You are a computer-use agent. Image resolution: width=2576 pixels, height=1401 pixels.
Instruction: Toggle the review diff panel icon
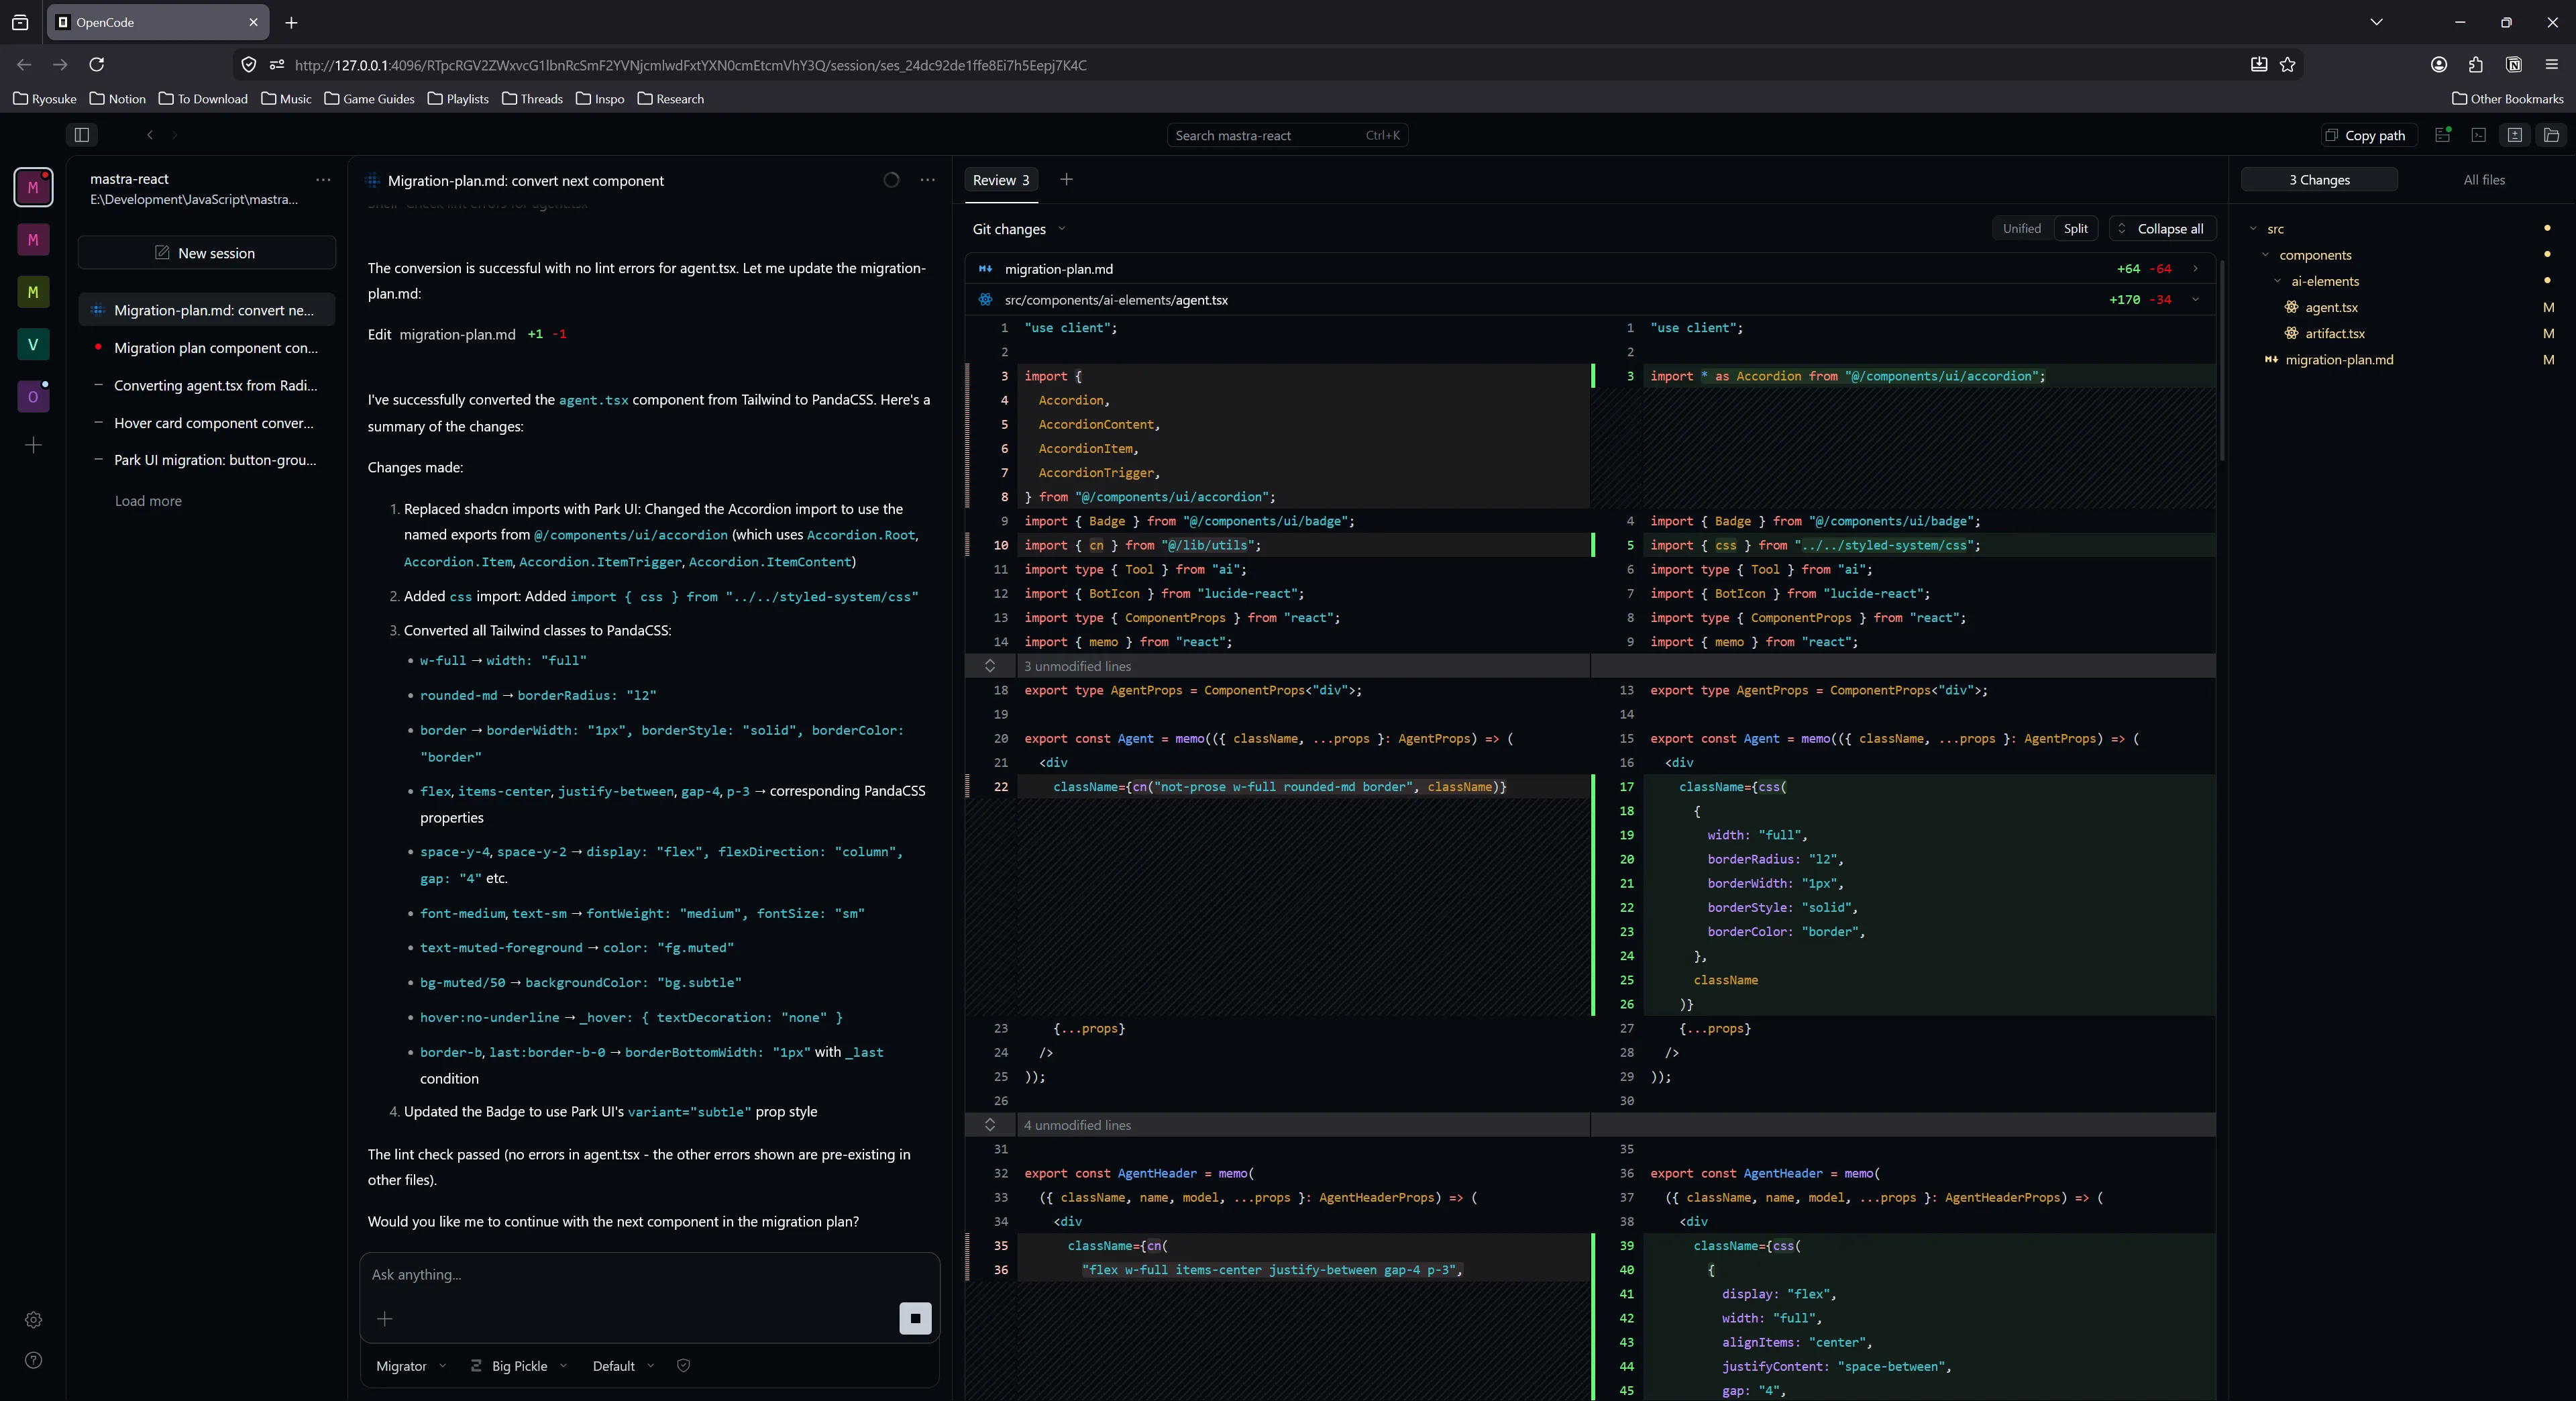[x=2515, y=135]
